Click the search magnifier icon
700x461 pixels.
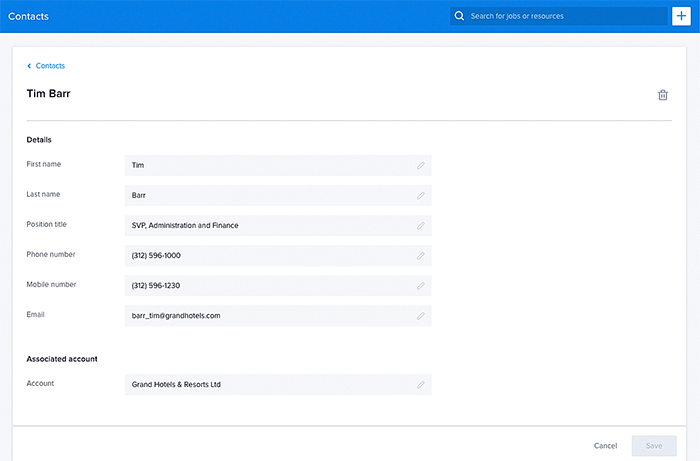459,16
